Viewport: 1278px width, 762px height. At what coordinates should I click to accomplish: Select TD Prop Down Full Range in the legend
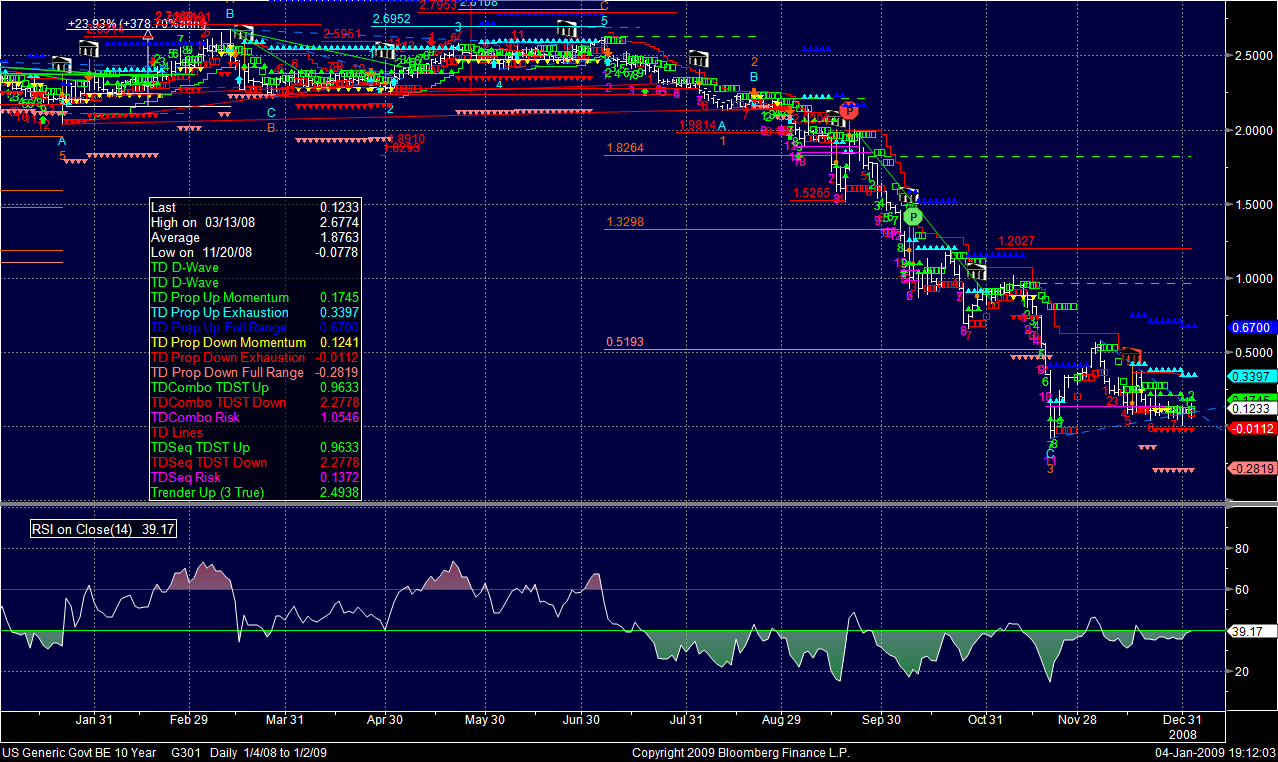254,372
